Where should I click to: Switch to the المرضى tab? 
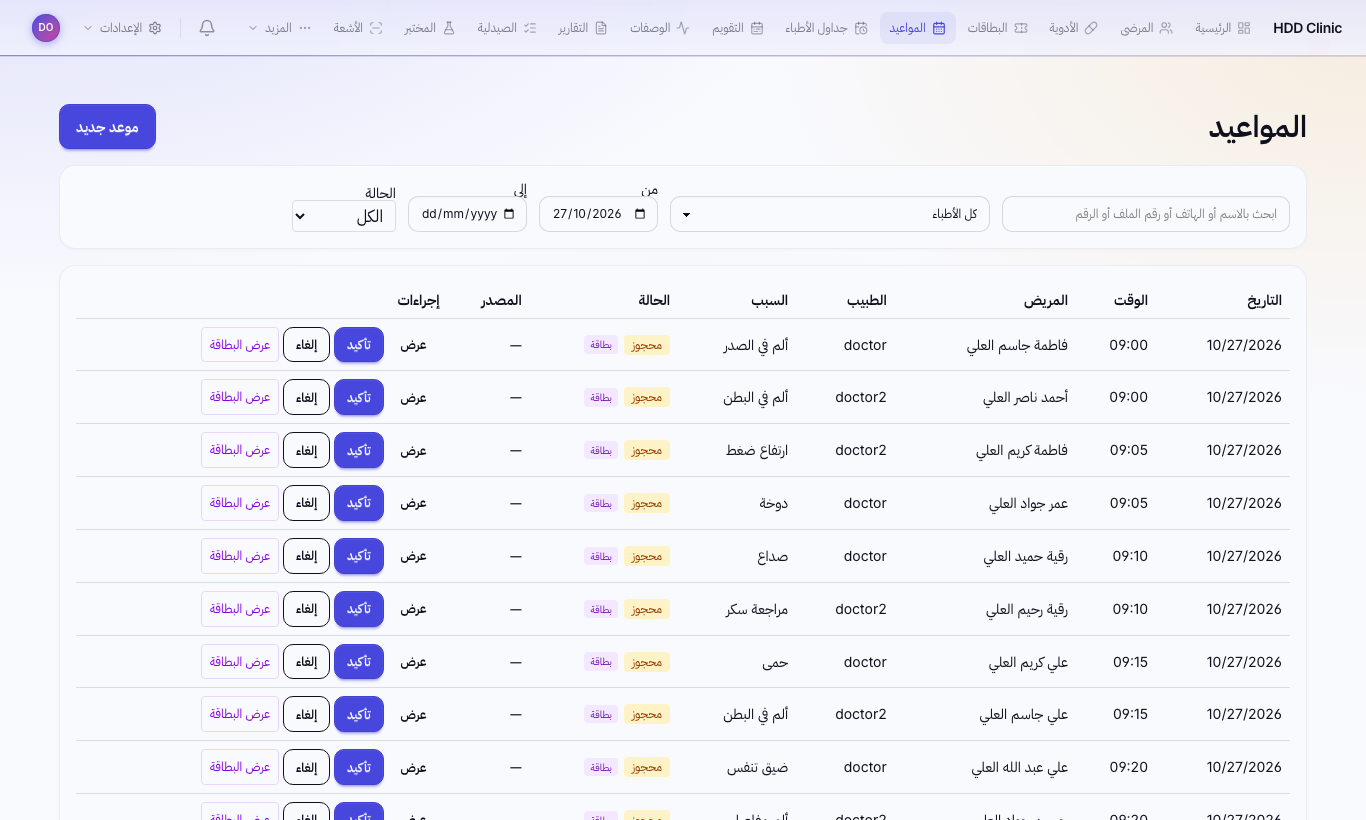(1146, 28)
